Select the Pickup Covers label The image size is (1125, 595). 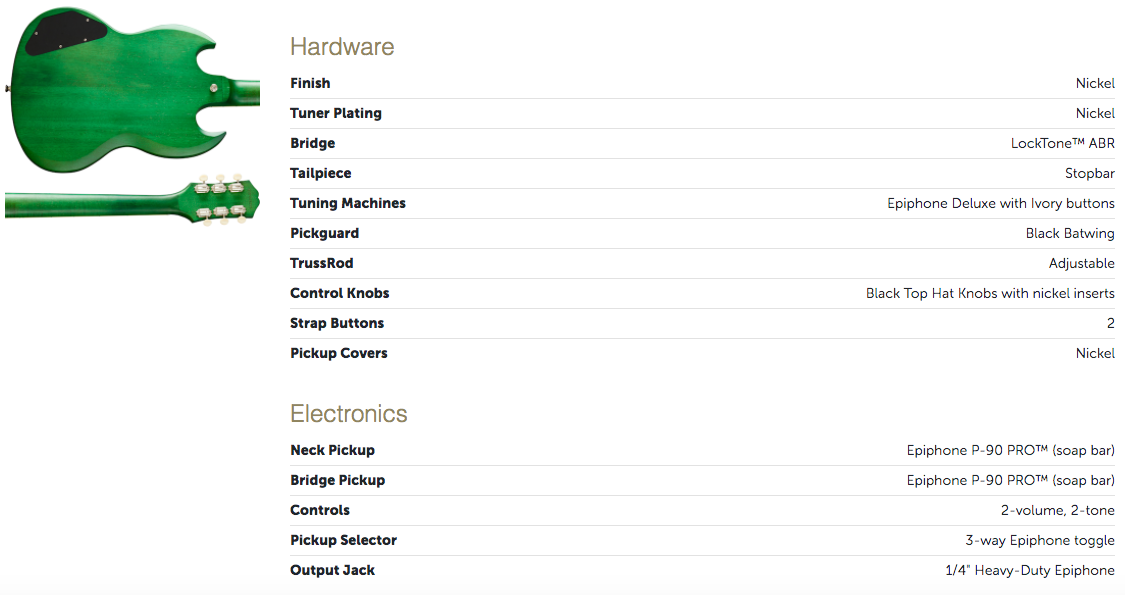point(339,353)
